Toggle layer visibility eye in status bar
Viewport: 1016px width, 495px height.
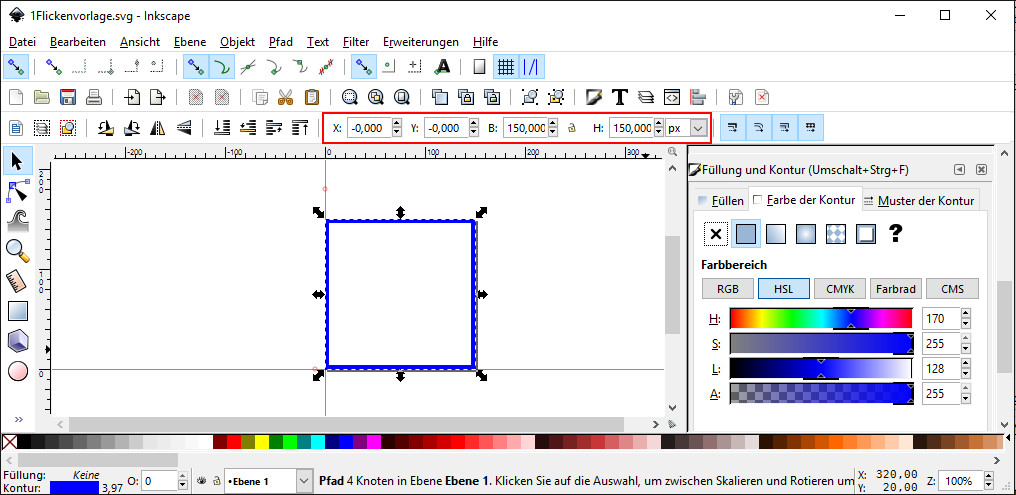(200, 481)
